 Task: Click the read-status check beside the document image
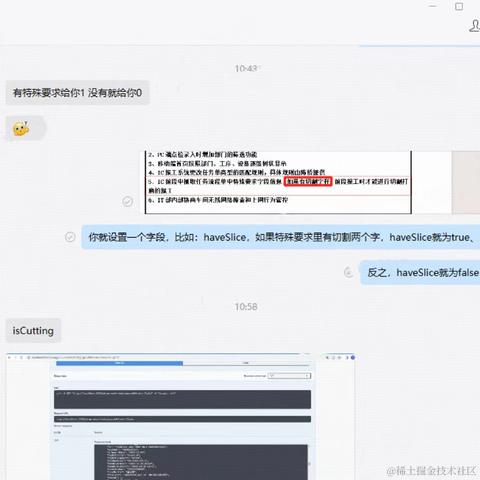click(127, 201)
